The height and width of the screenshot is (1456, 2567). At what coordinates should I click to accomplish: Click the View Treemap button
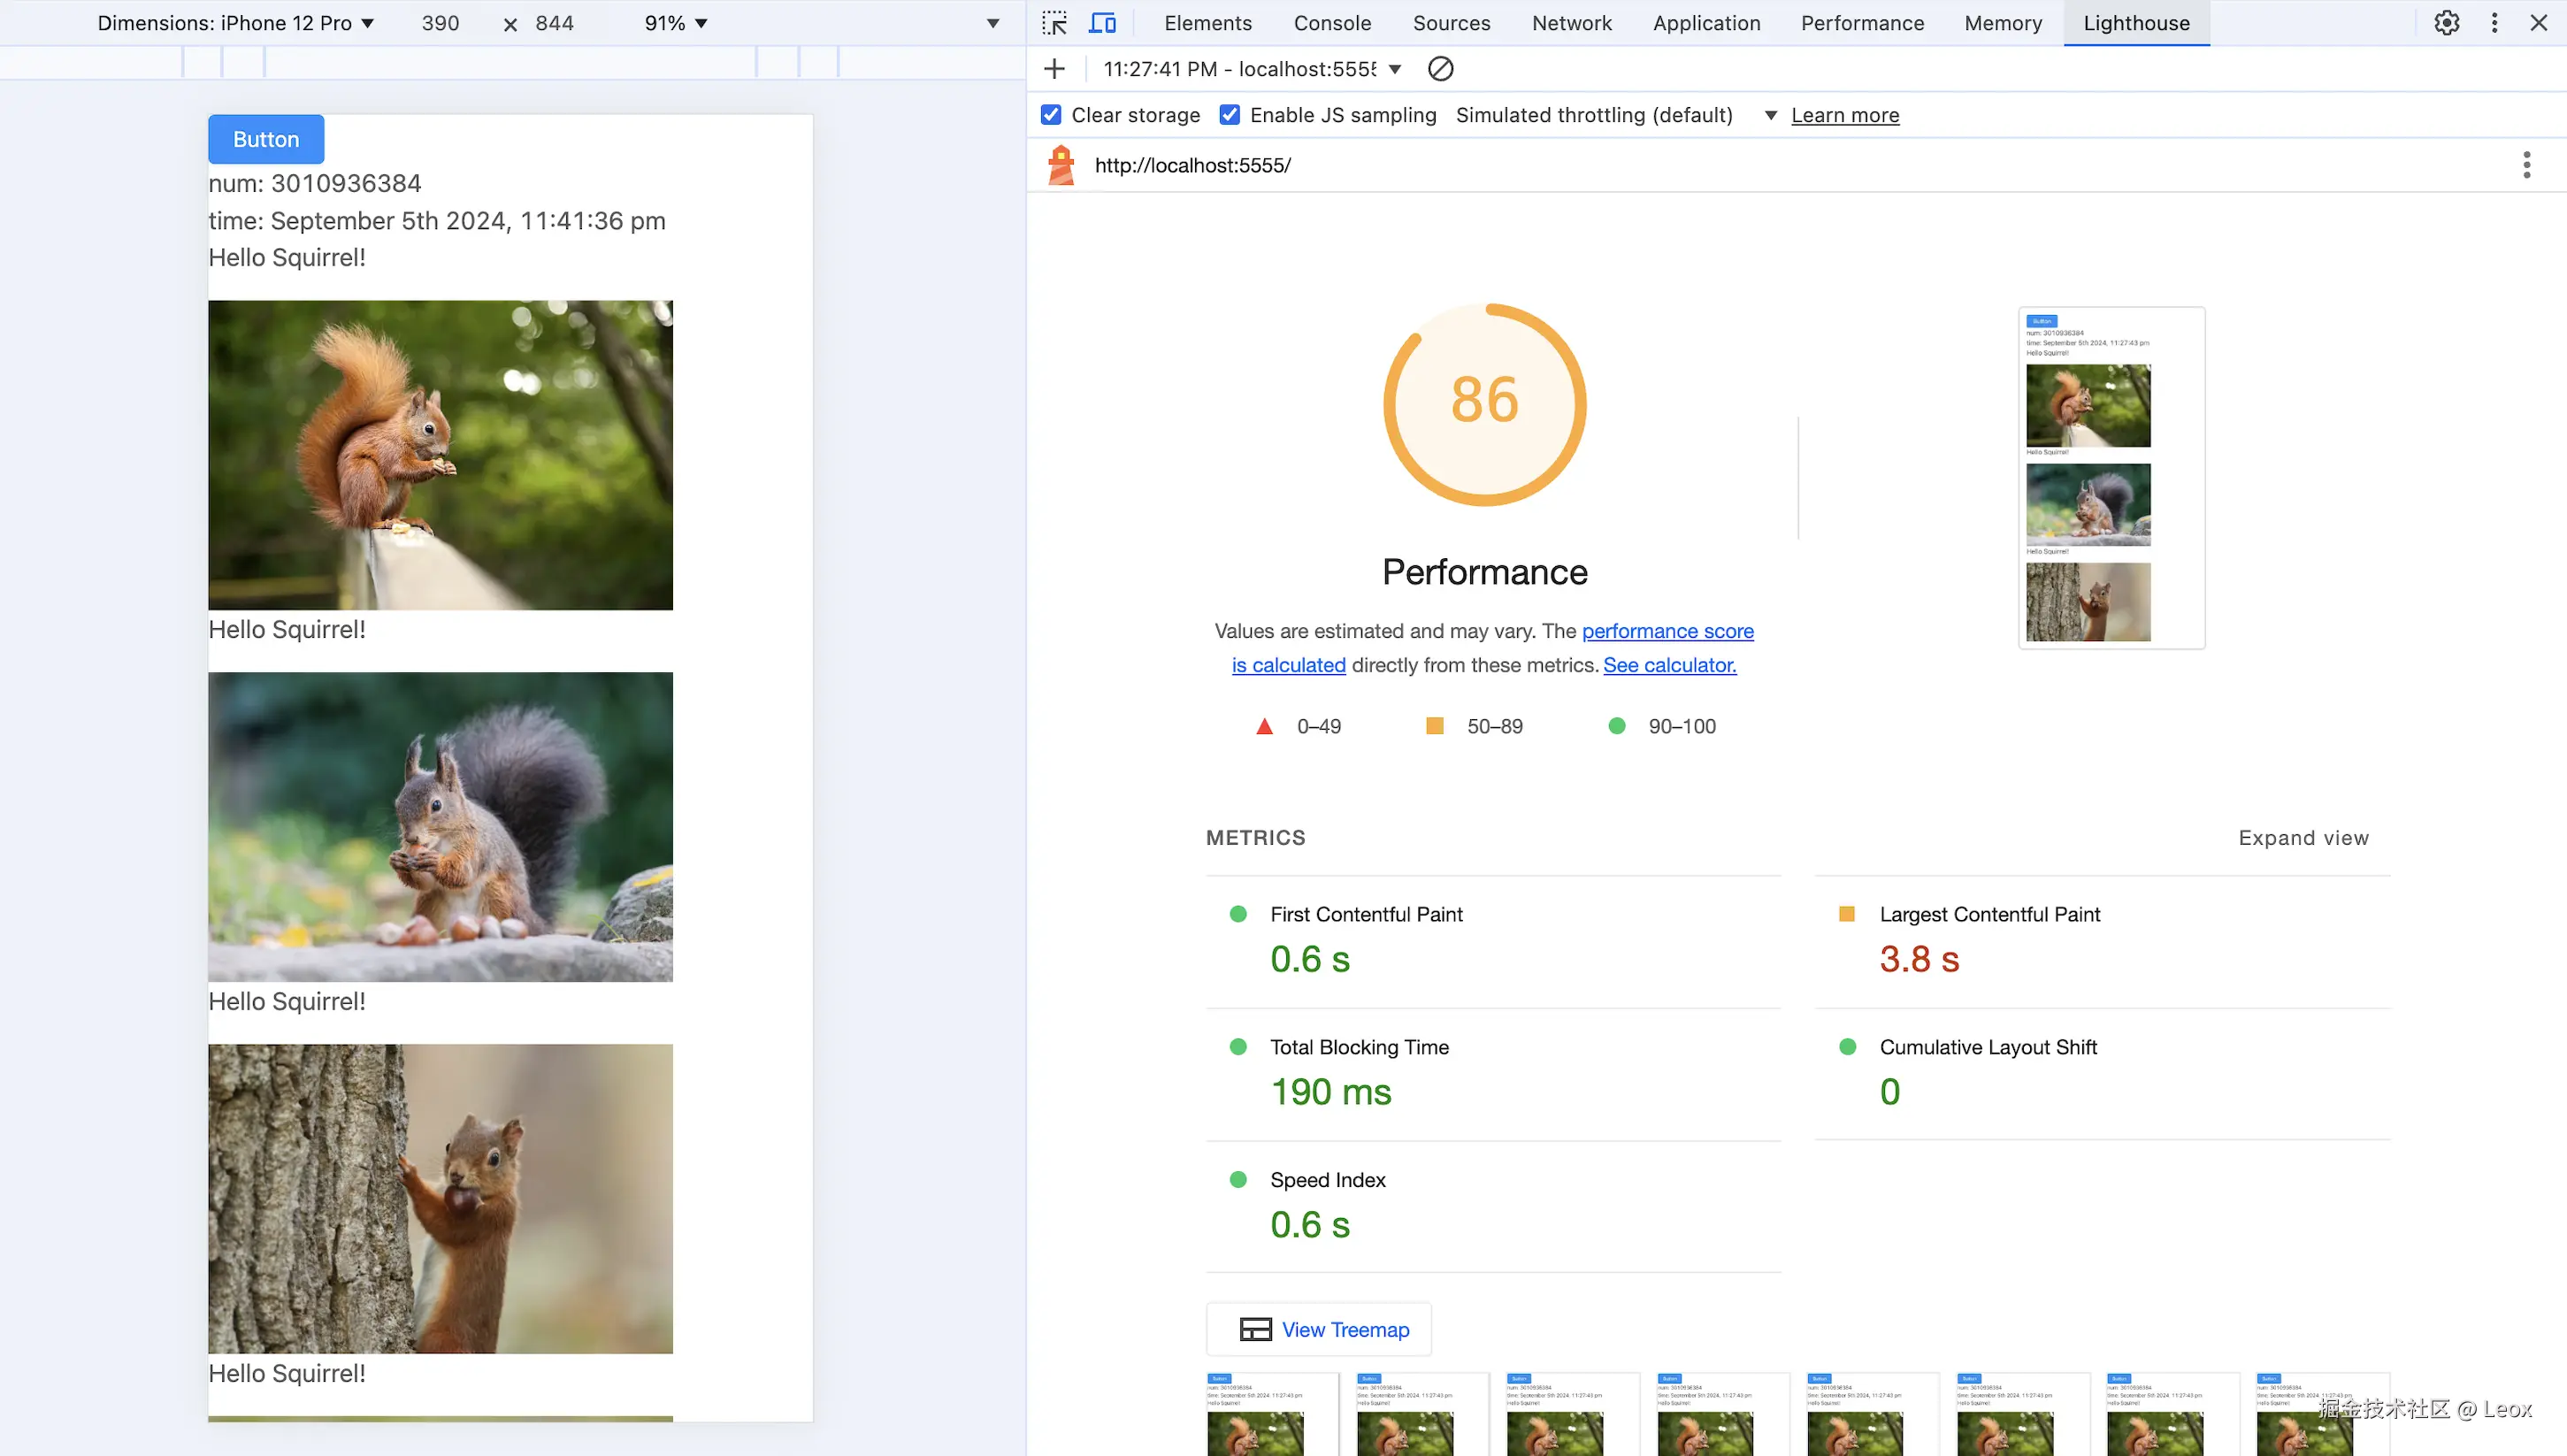[1319, 1329]
